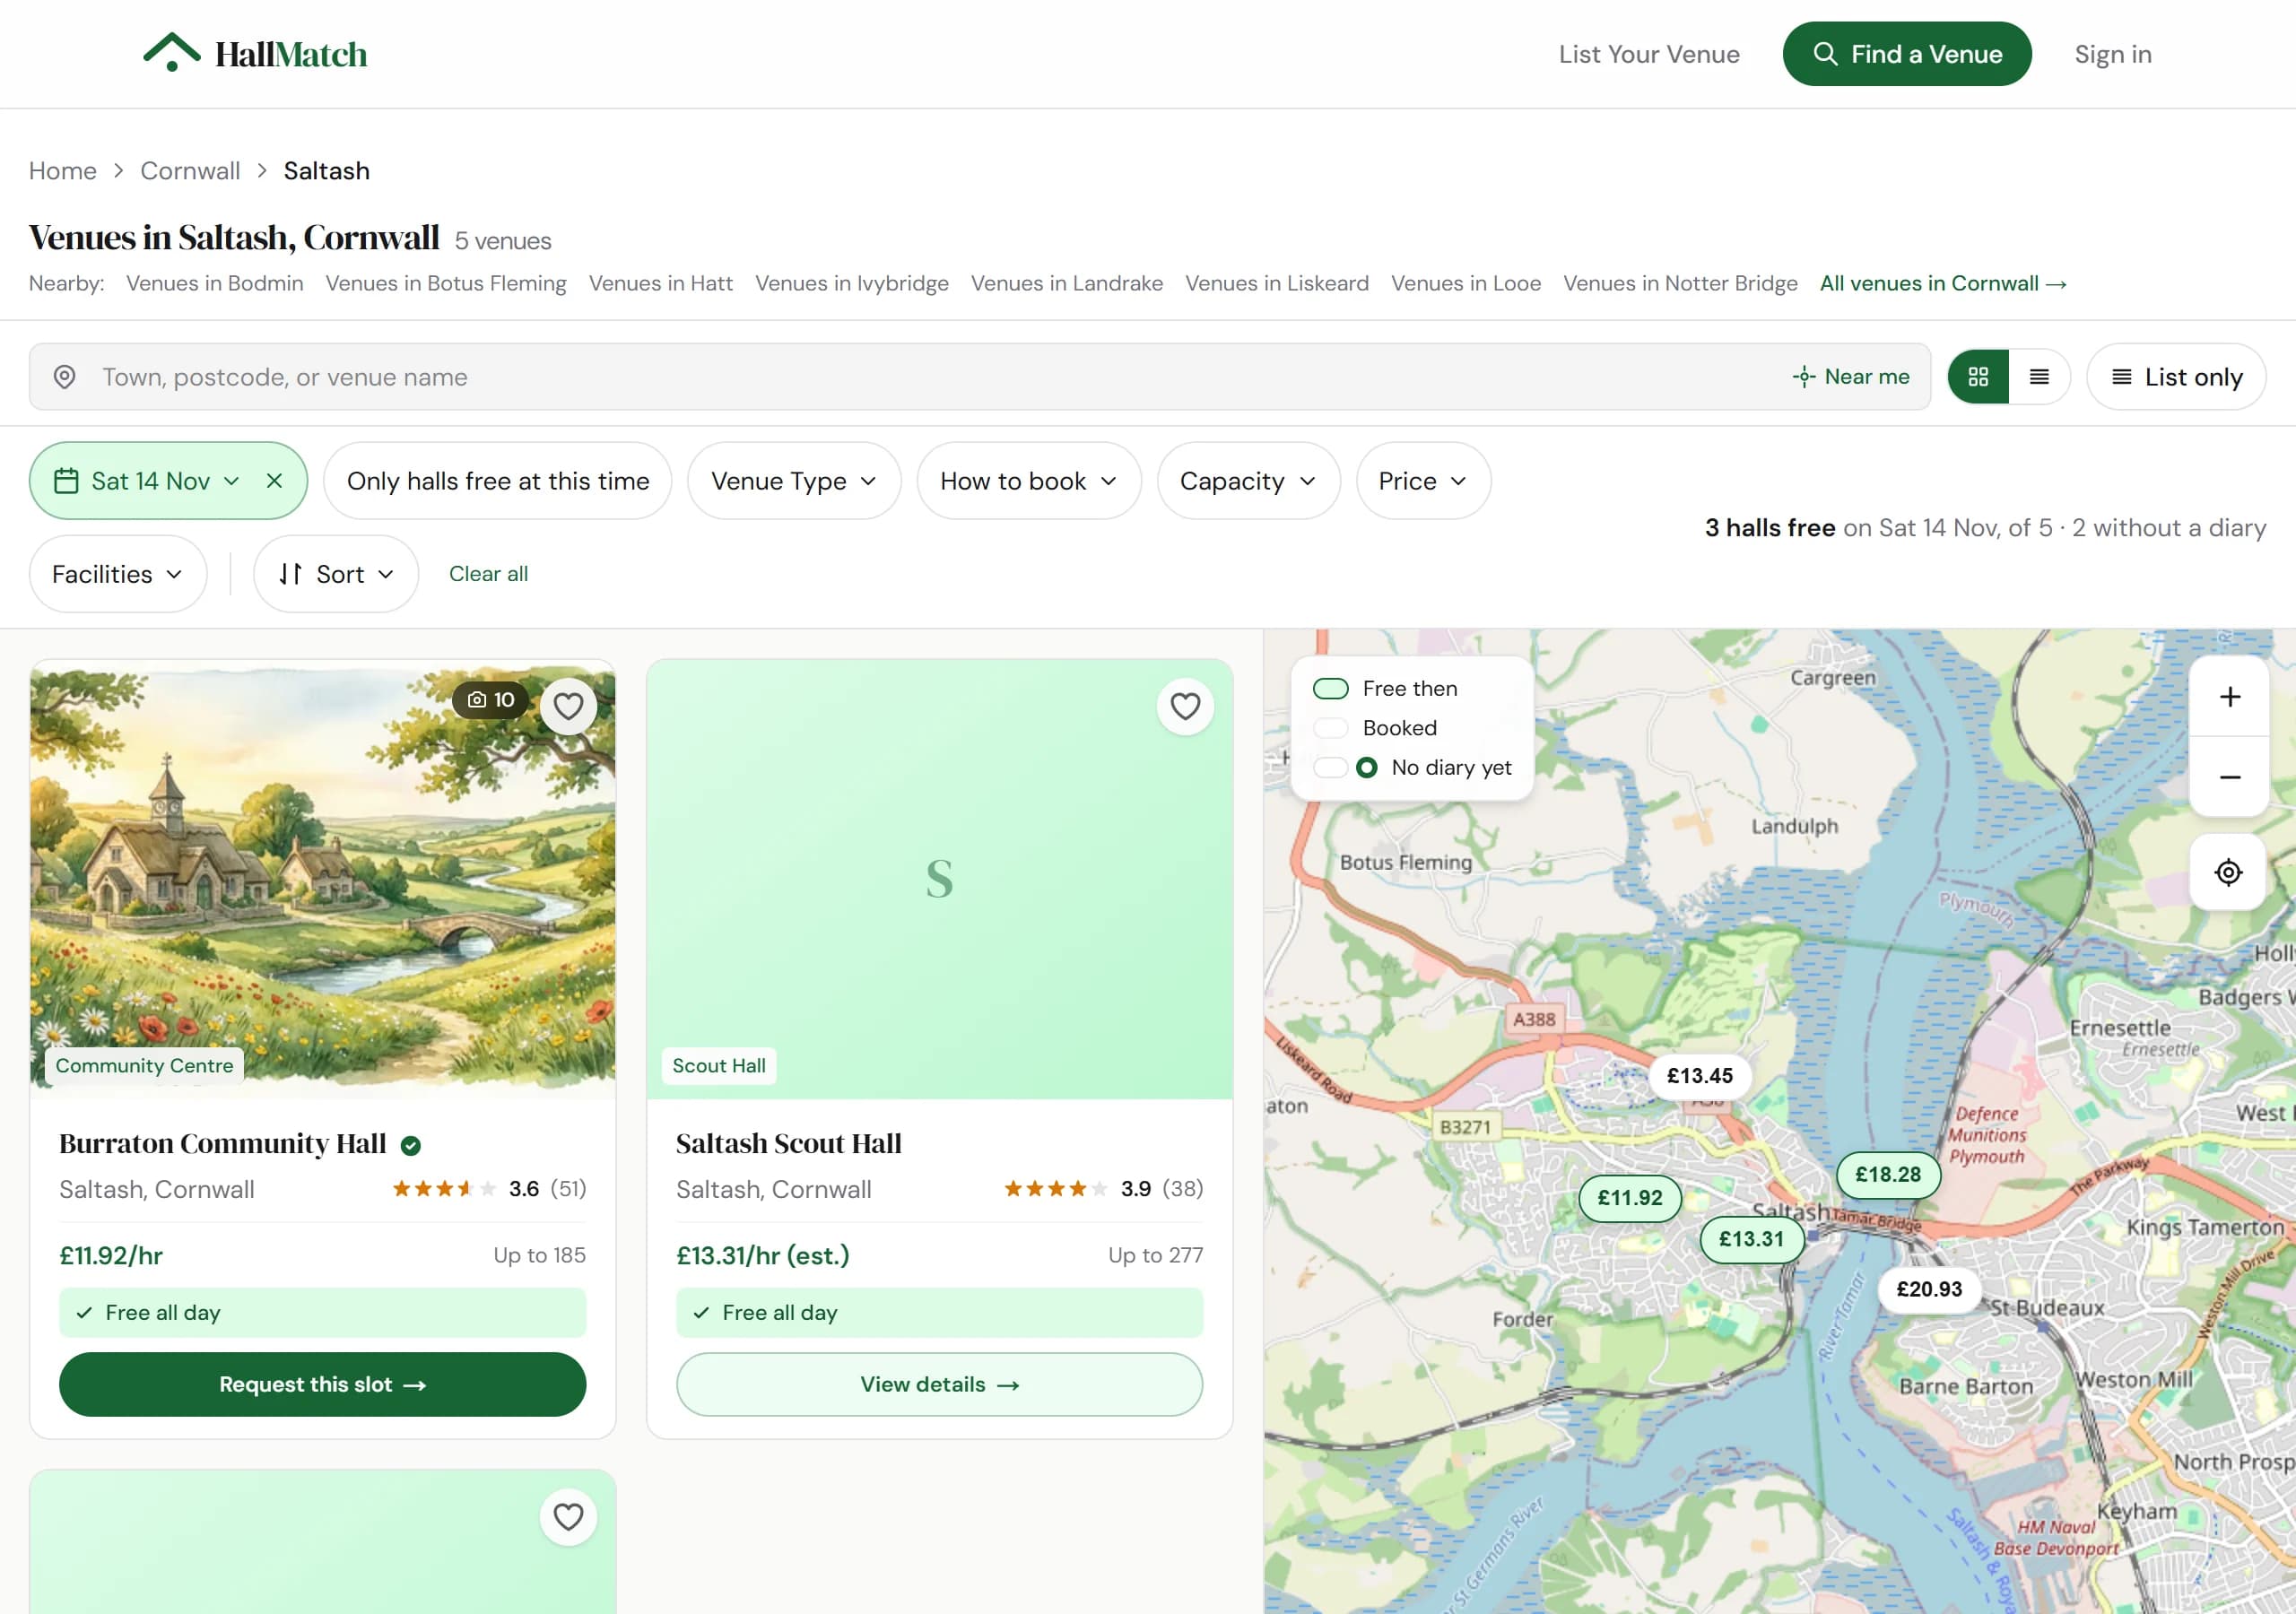Click the Saltash breadcrumb
Screen dimensions: 2296x1614
pyautogui.click(x=326, y=171)
